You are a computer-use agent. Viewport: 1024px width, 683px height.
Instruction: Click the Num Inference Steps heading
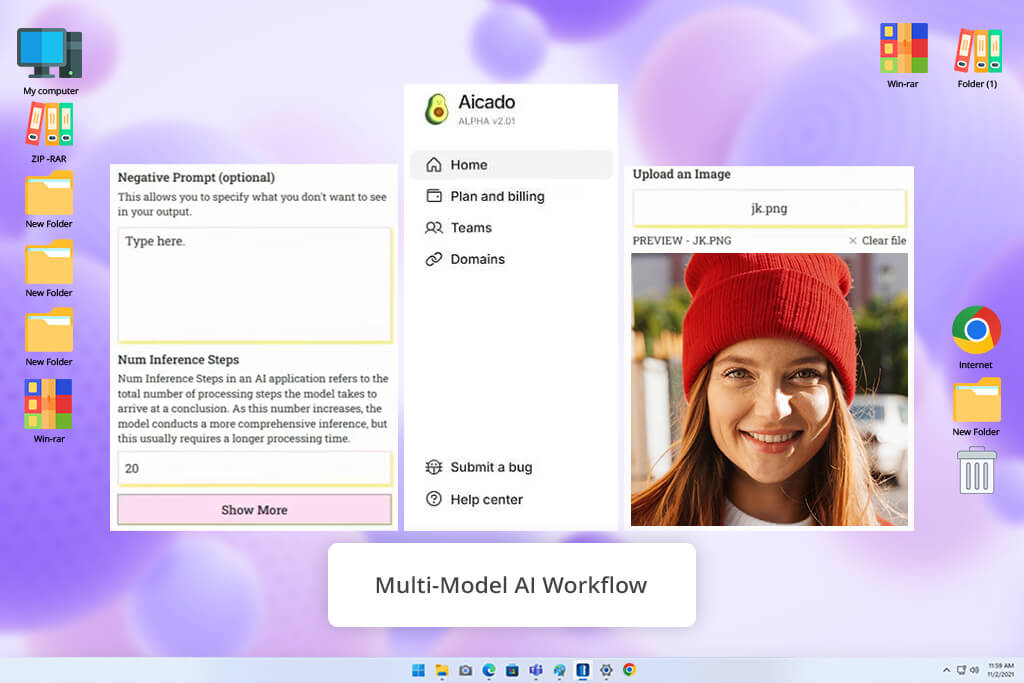point(178,360)
